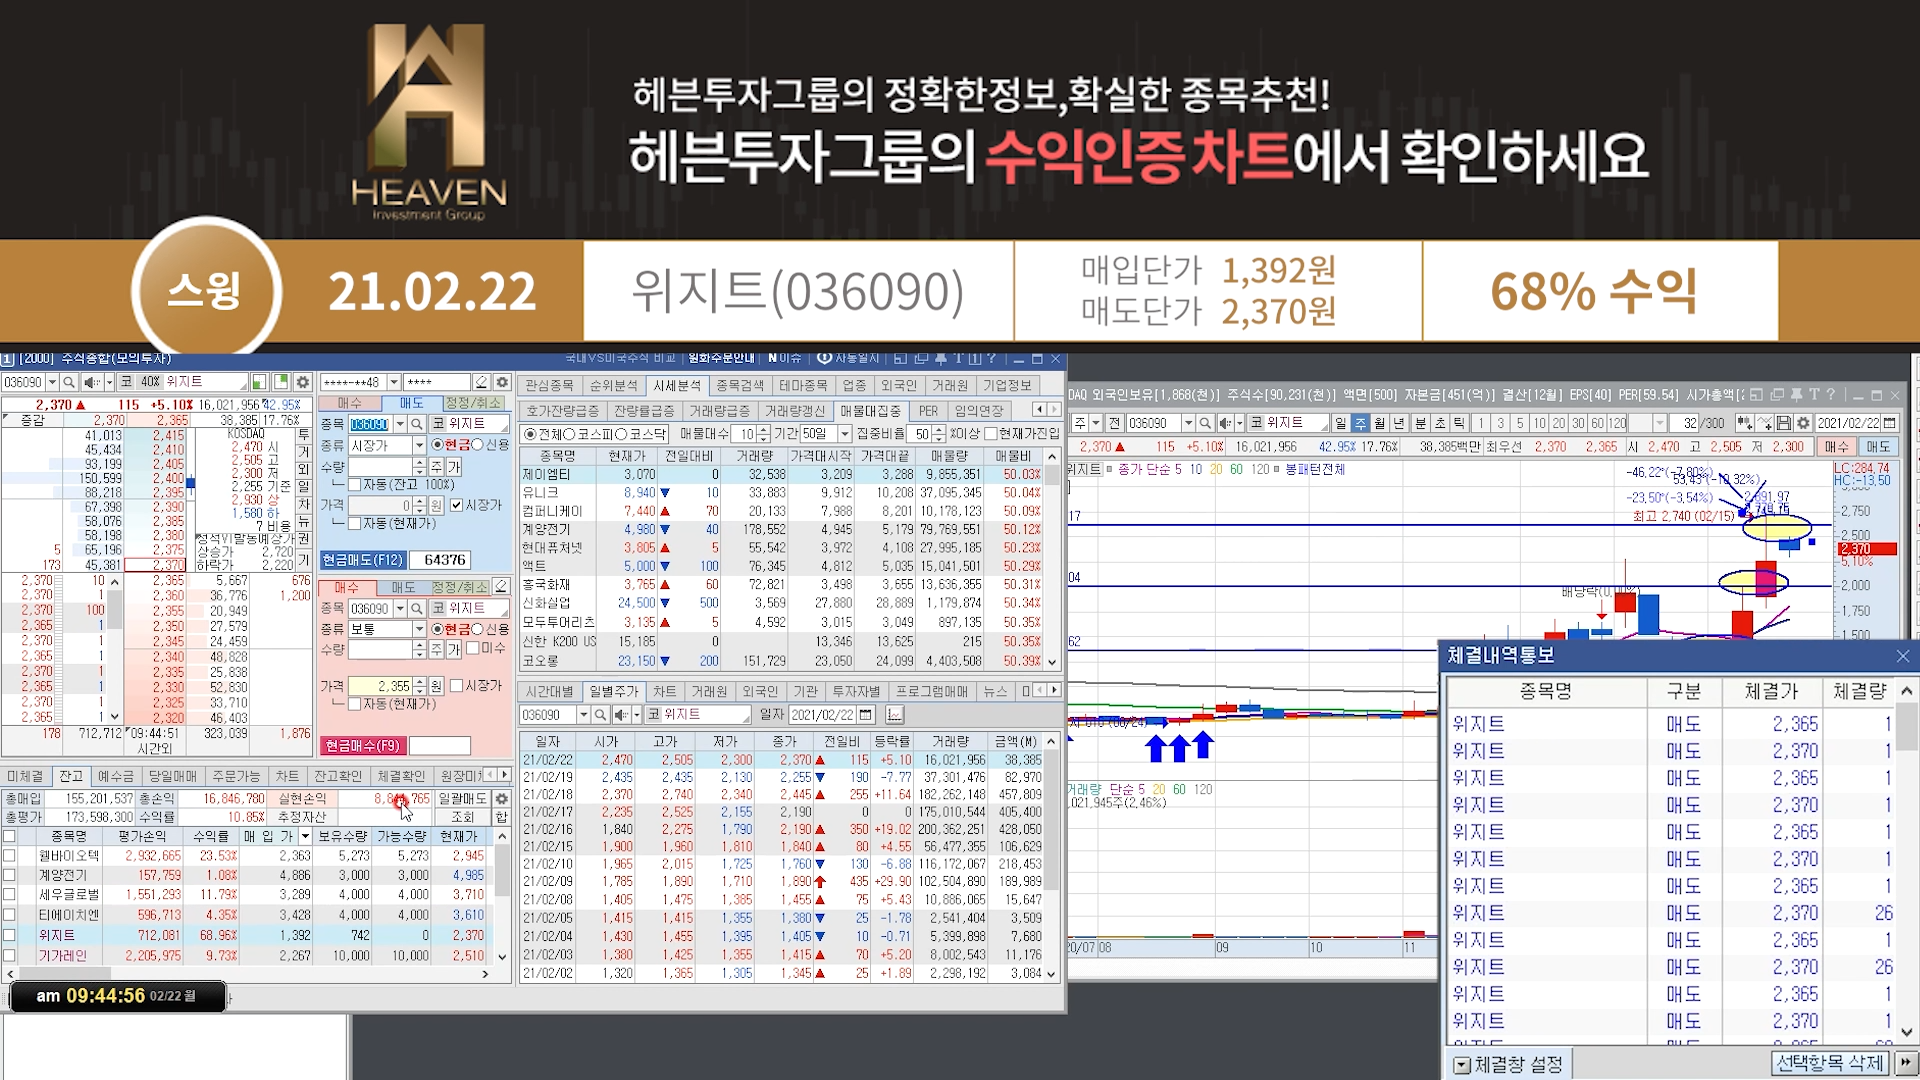Click the 선택항목 삭제 button
The height and width of the screenshot is (1080, 1920).
1830,1063
